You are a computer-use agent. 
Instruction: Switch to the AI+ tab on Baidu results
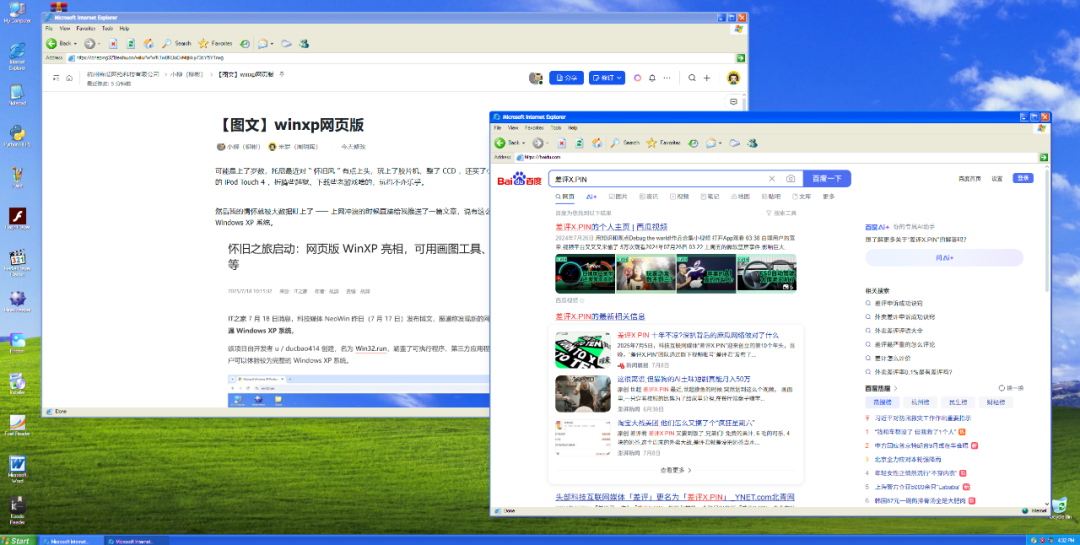(x=591, y=196)
